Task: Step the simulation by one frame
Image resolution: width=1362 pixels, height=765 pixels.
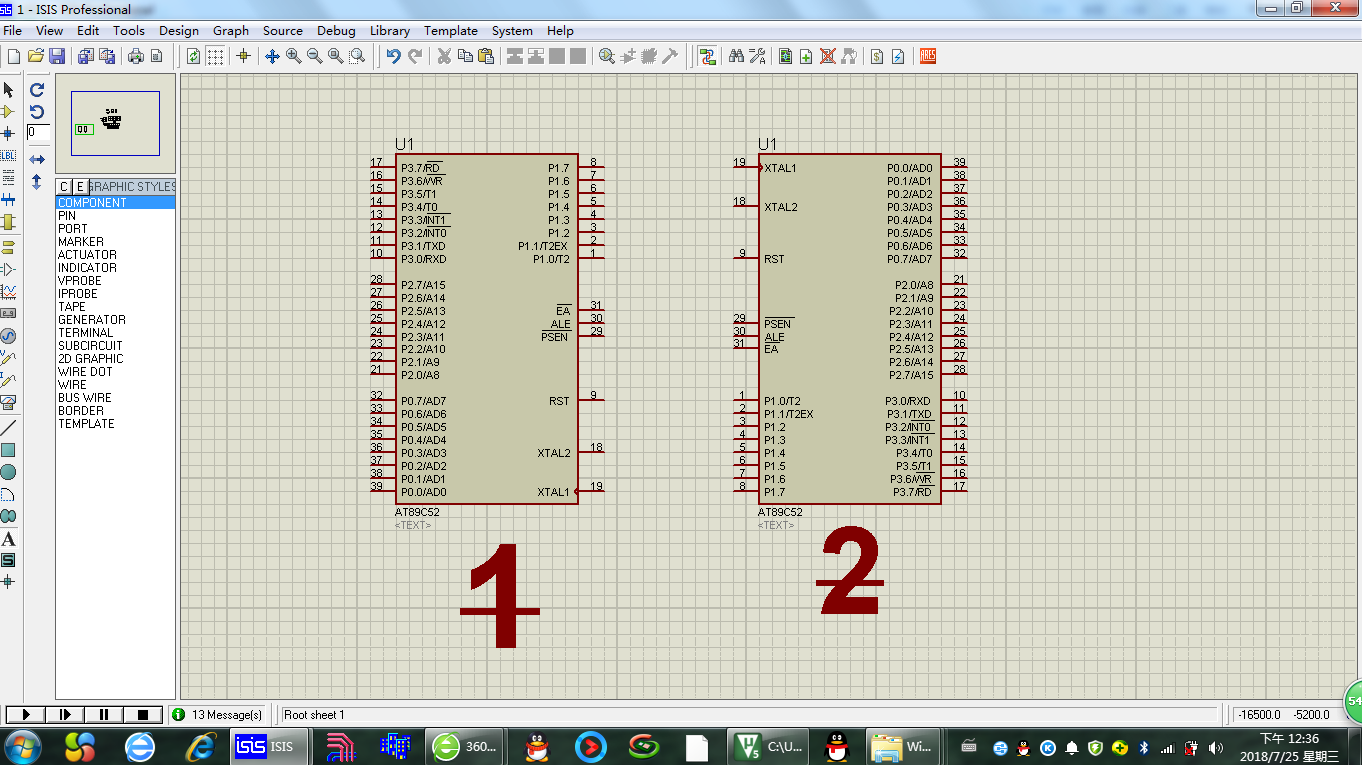Action: pyautogui.click(x=65, y=714)
